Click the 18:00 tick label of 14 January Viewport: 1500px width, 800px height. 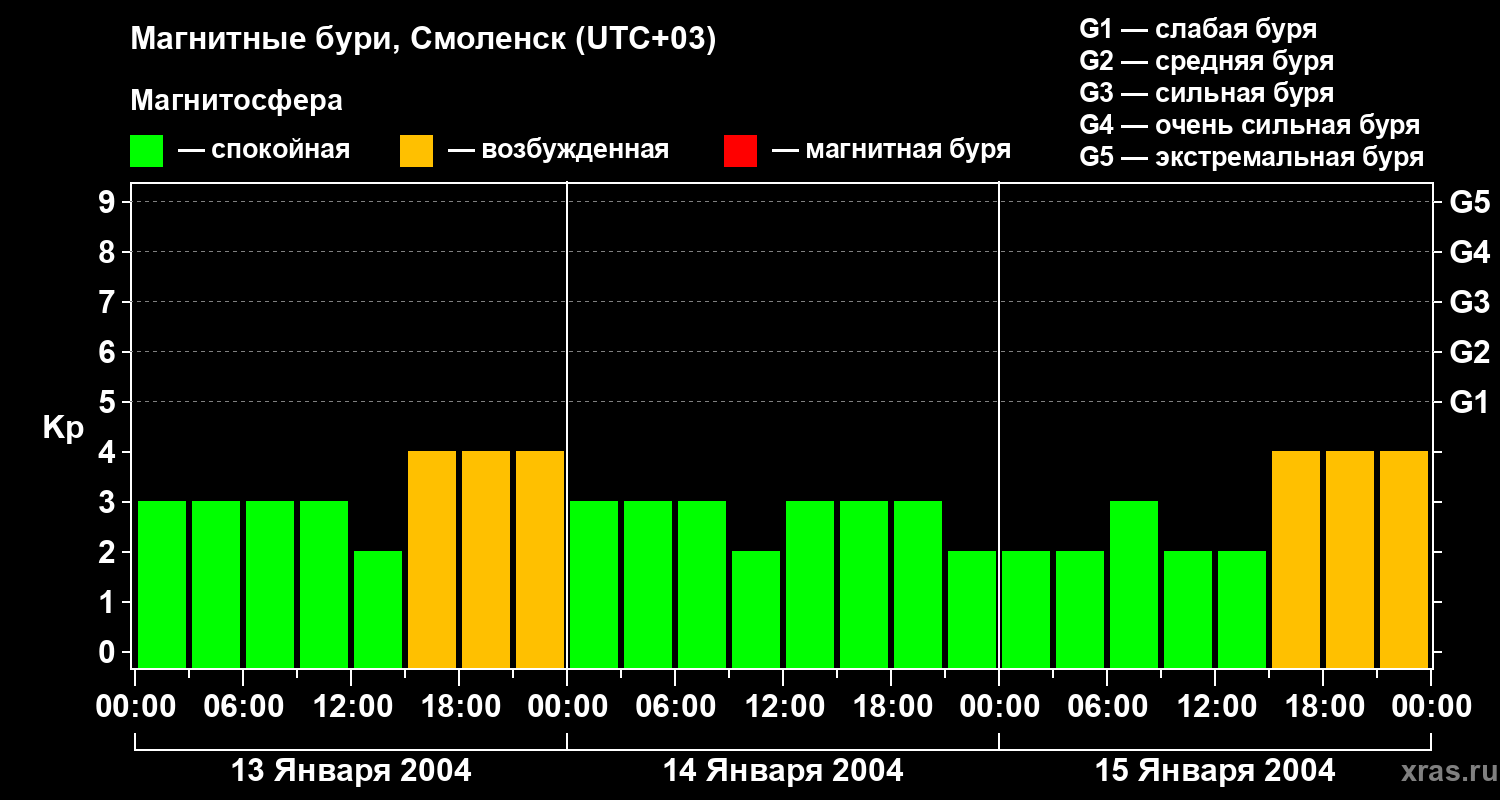tap(891, 707)
